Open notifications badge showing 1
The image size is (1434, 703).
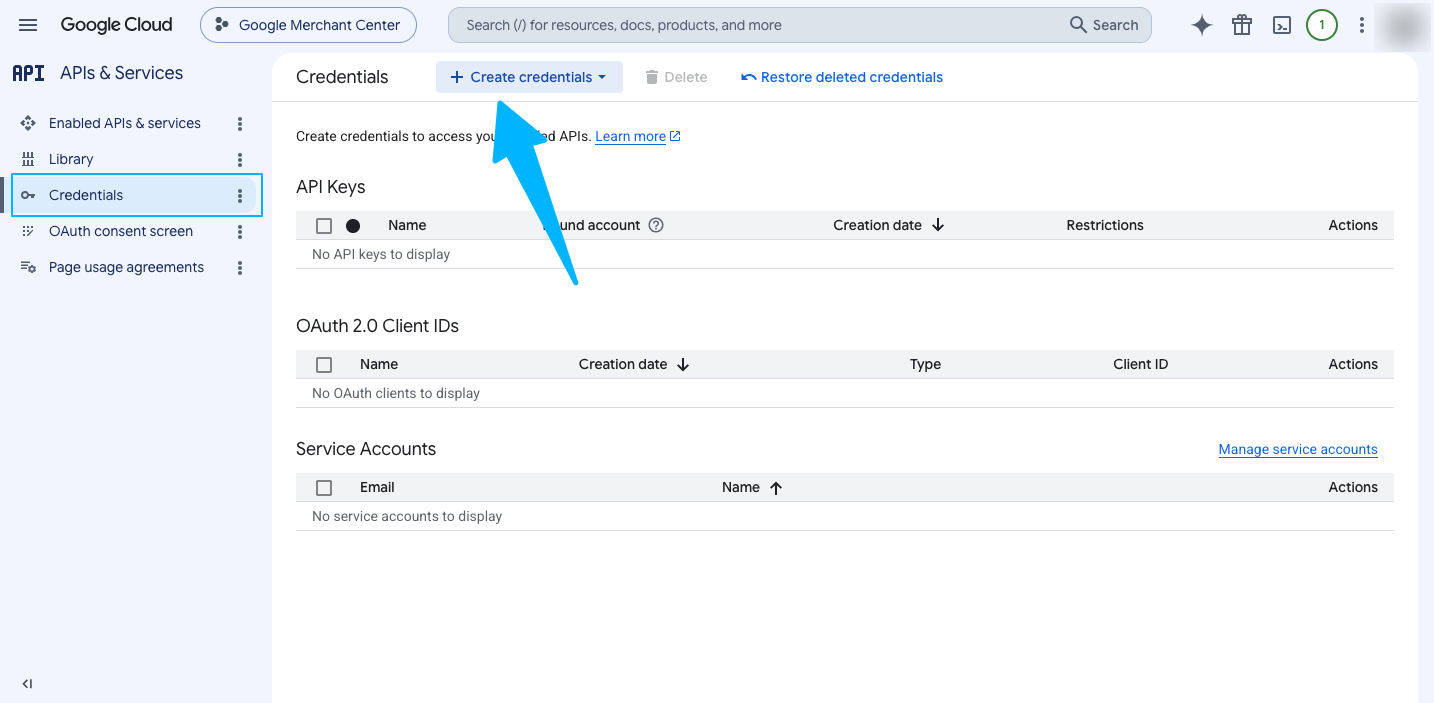(x=1322, y=25)
